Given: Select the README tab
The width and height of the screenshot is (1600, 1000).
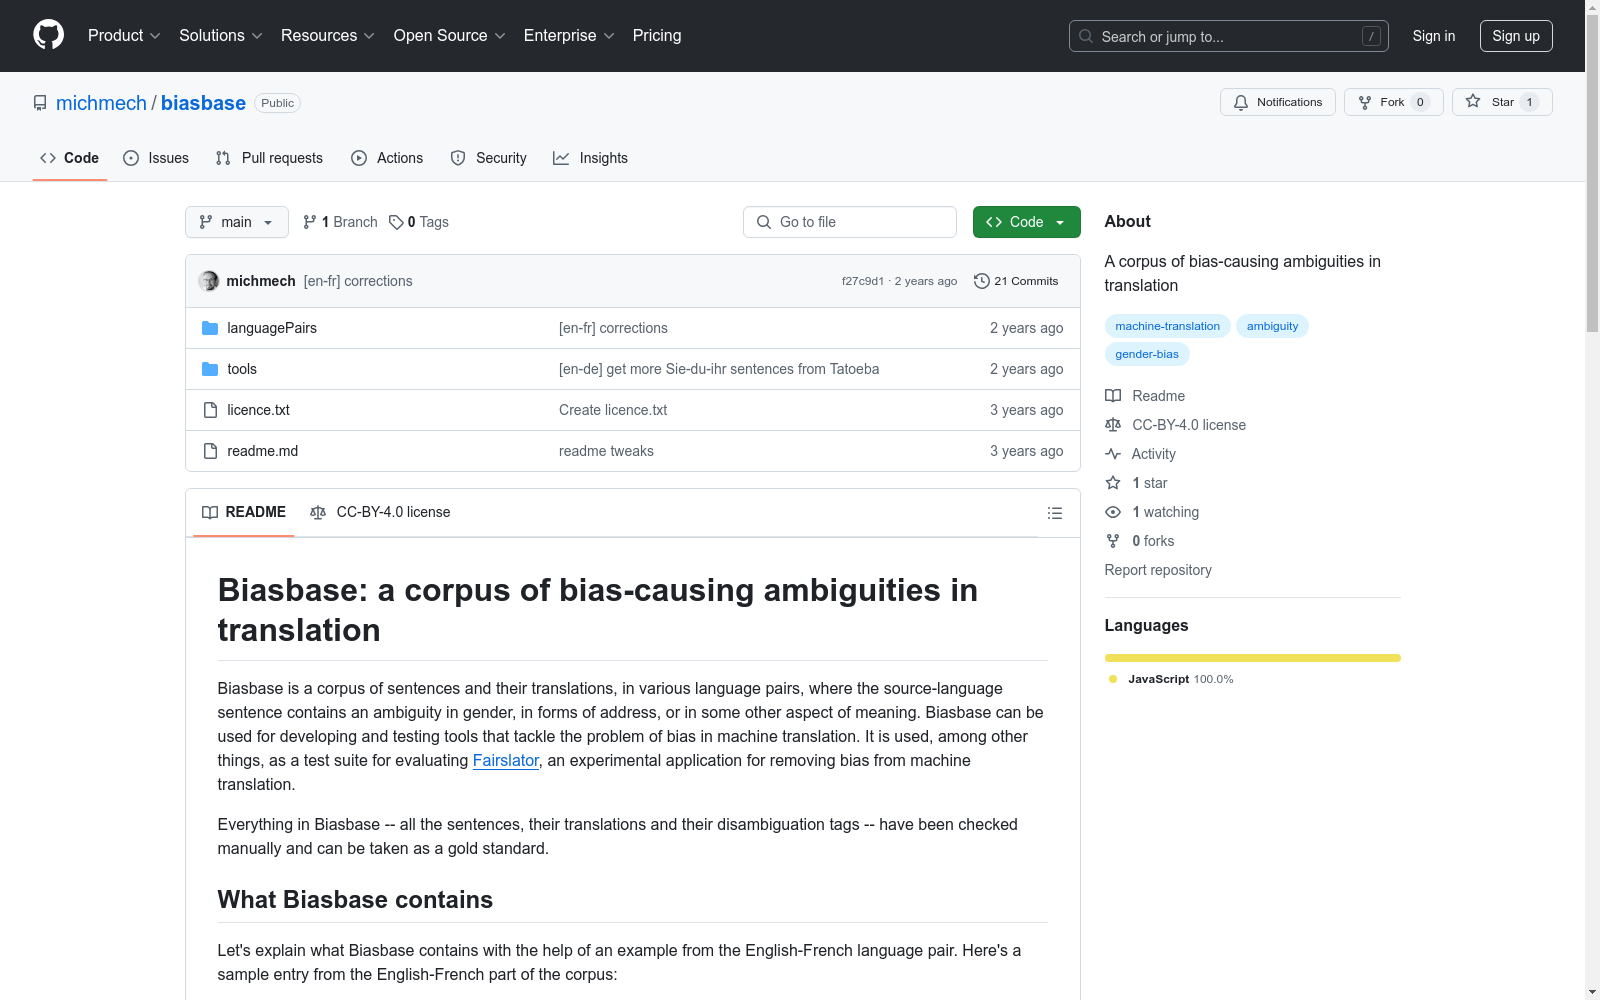Looking at the screenshot, I should pyautogui.click(x=244, y=512).
